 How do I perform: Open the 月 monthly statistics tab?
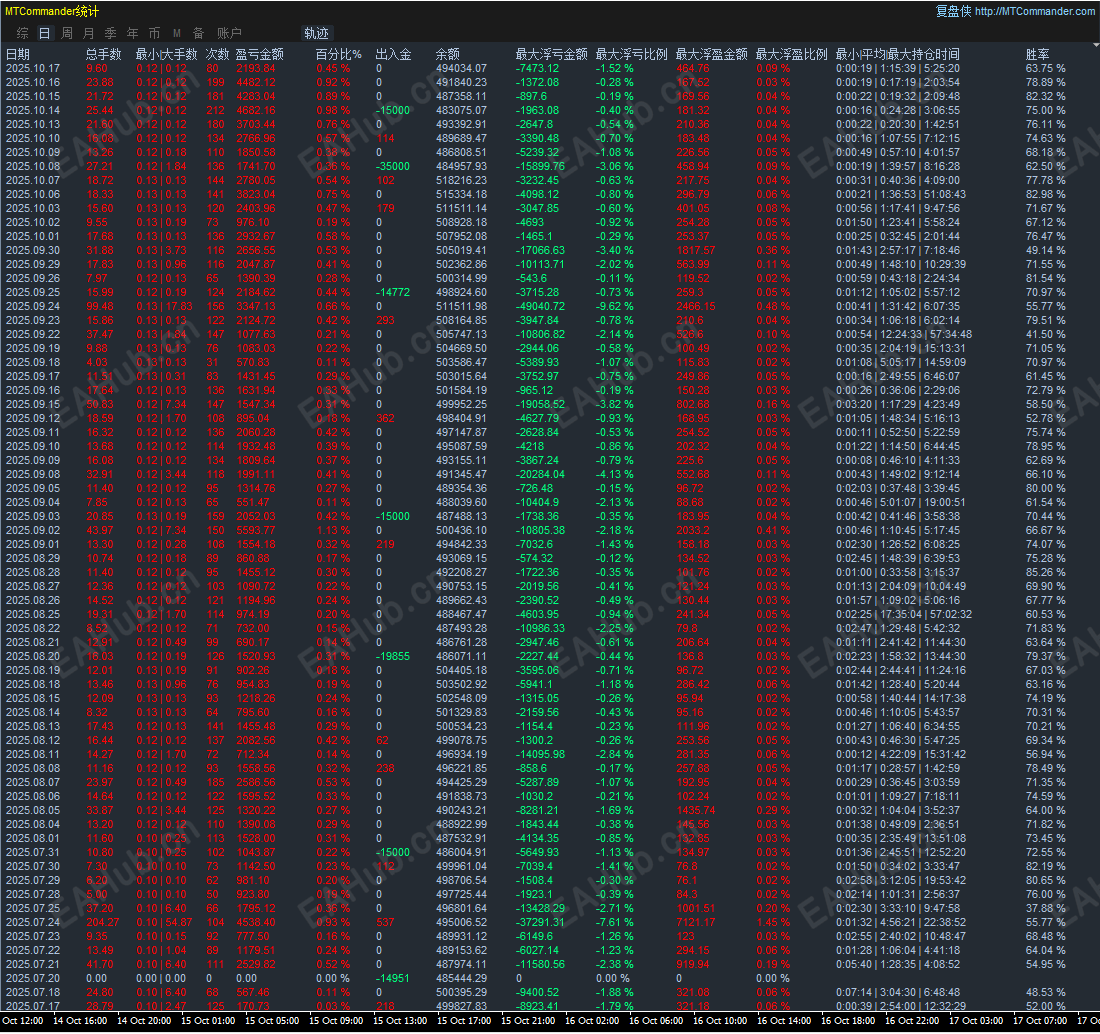88,33
